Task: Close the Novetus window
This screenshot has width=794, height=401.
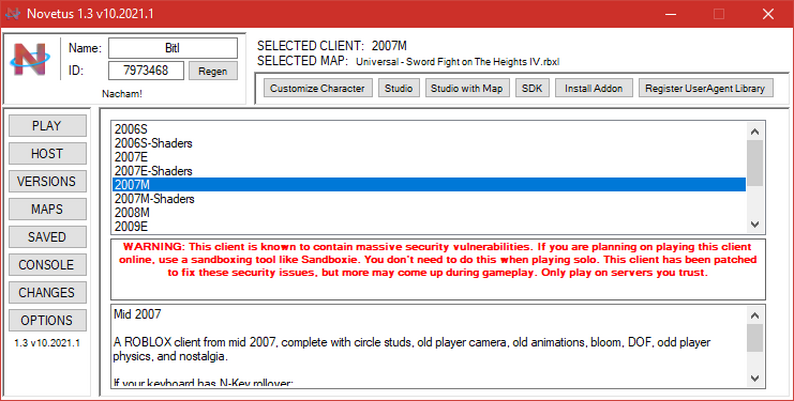Action: point(768,14)
